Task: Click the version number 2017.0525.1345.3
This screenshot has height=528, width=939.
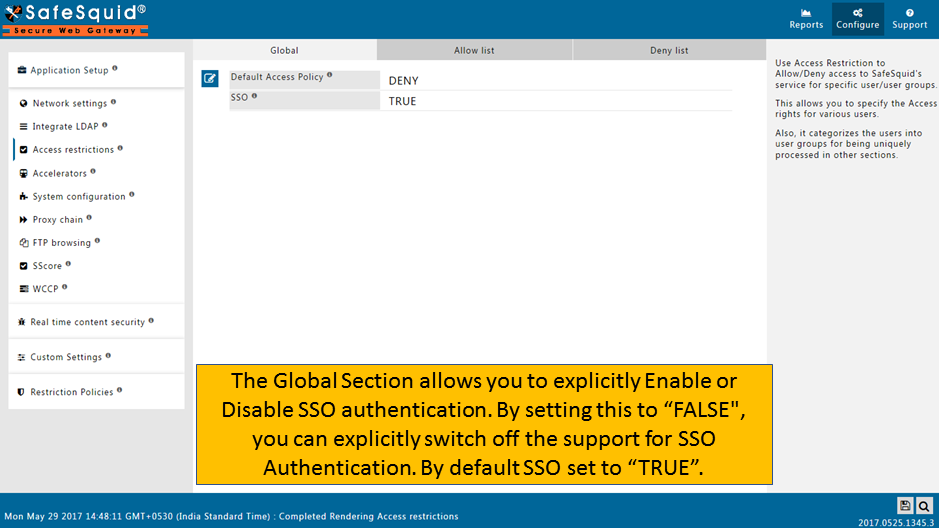Action: pos(895,523)
